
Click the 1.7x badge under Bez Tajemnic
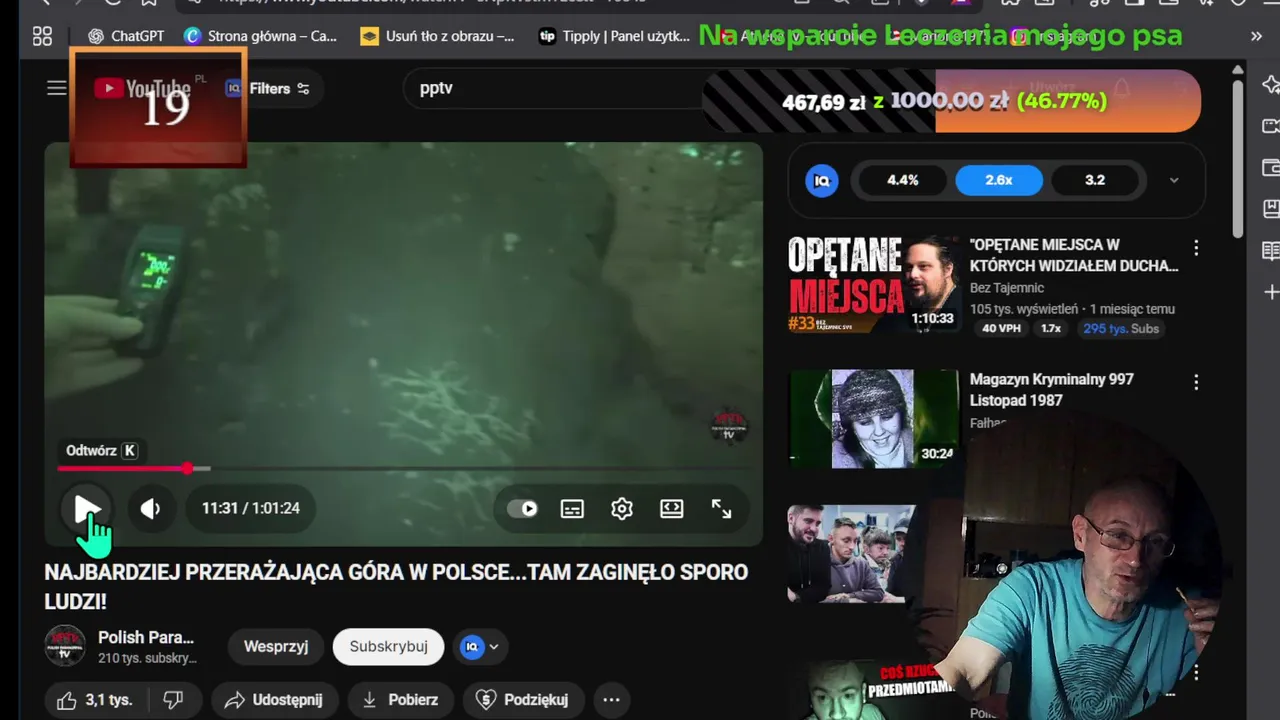tap(1051, 329)
